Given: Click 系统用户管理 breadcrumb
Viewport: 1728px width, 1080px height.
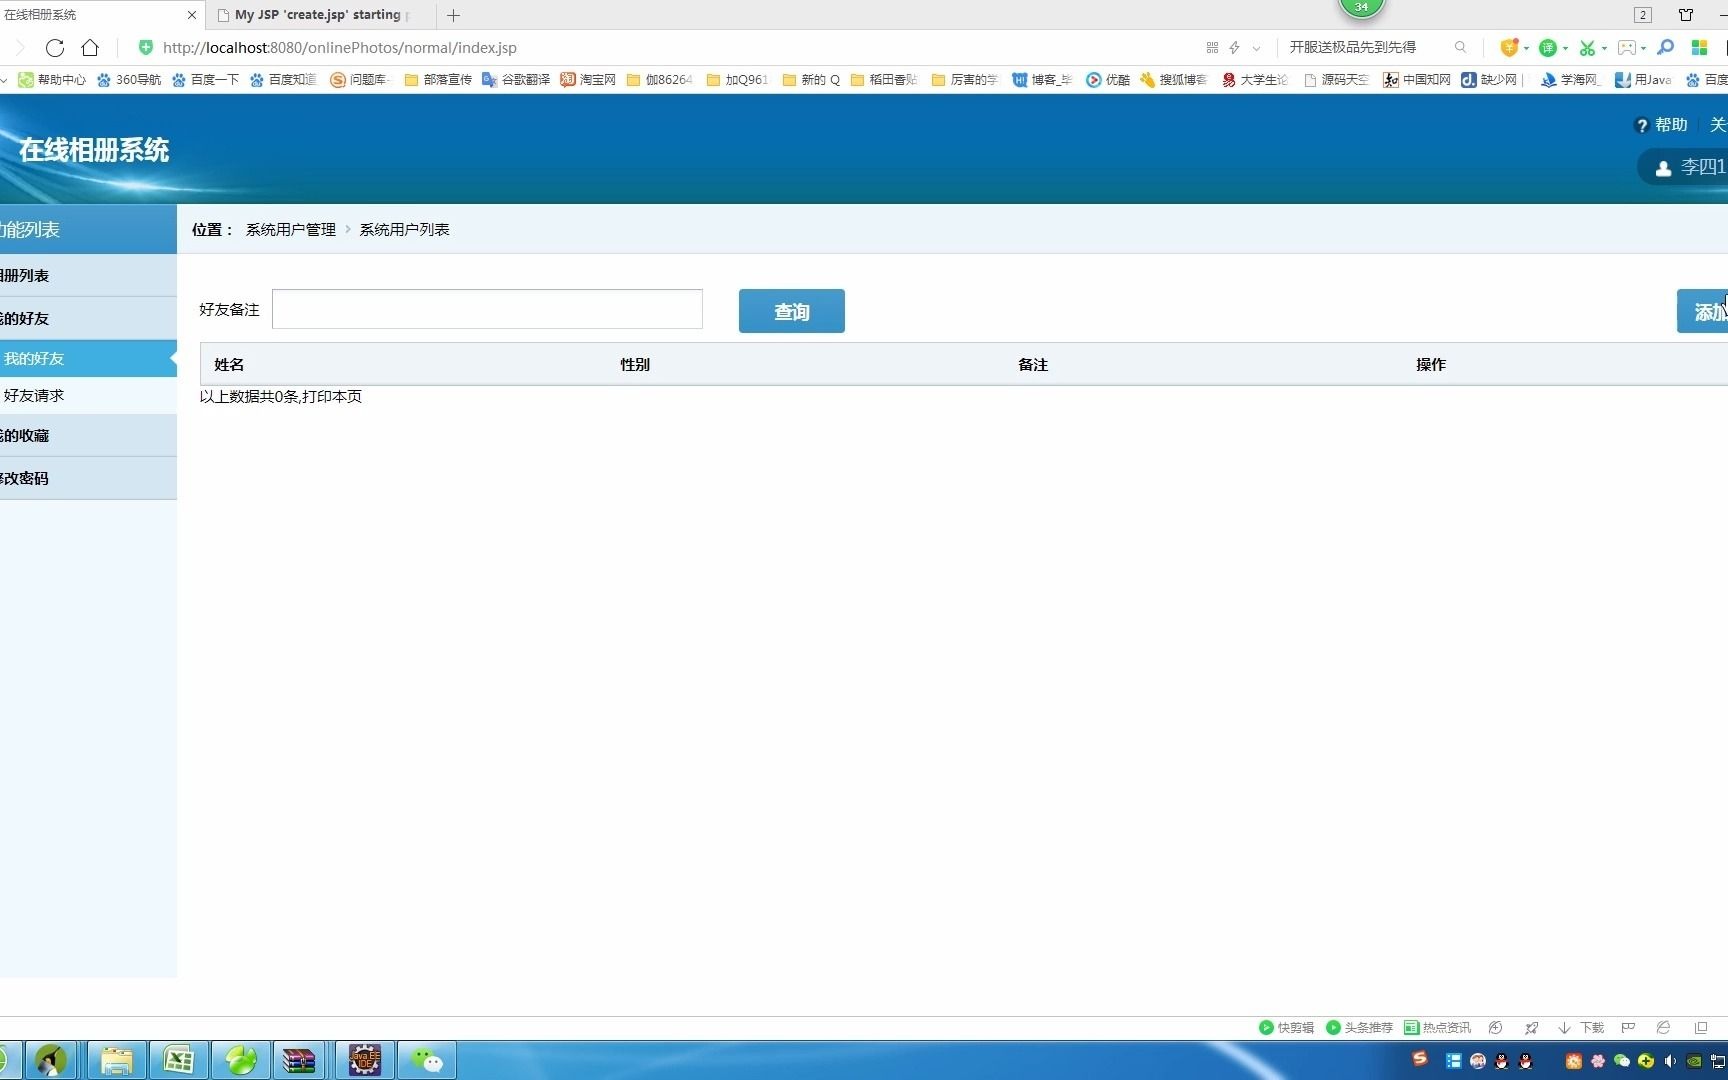Looking at the screenshot, I should point(291,229).
